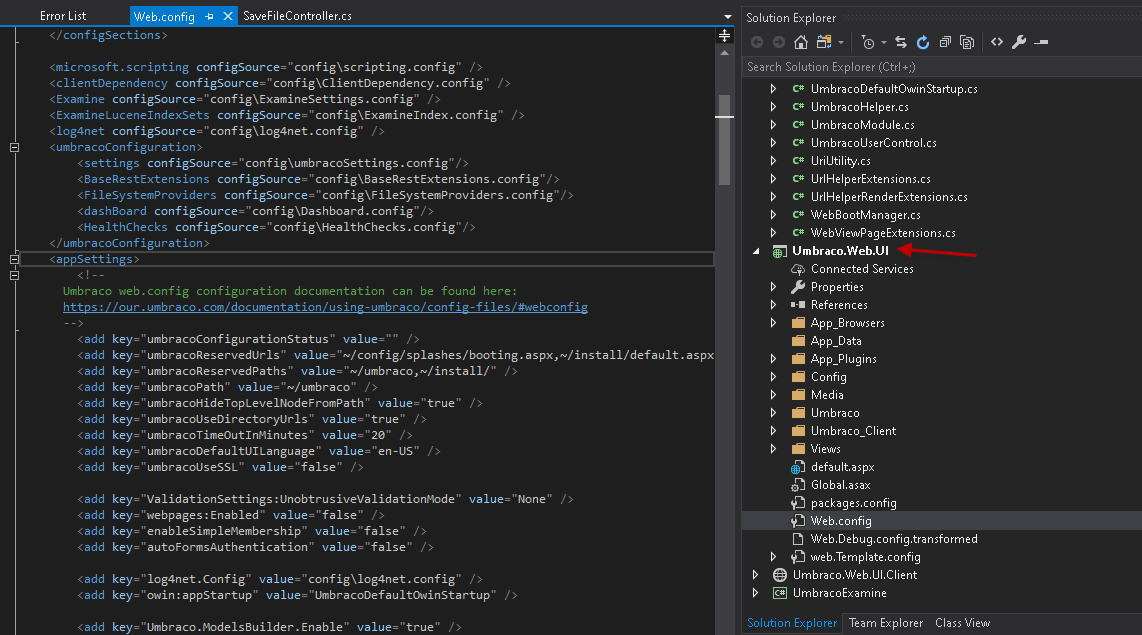
Task: Click the App_Plugins folder icon
Action: (x=798, y=359)
